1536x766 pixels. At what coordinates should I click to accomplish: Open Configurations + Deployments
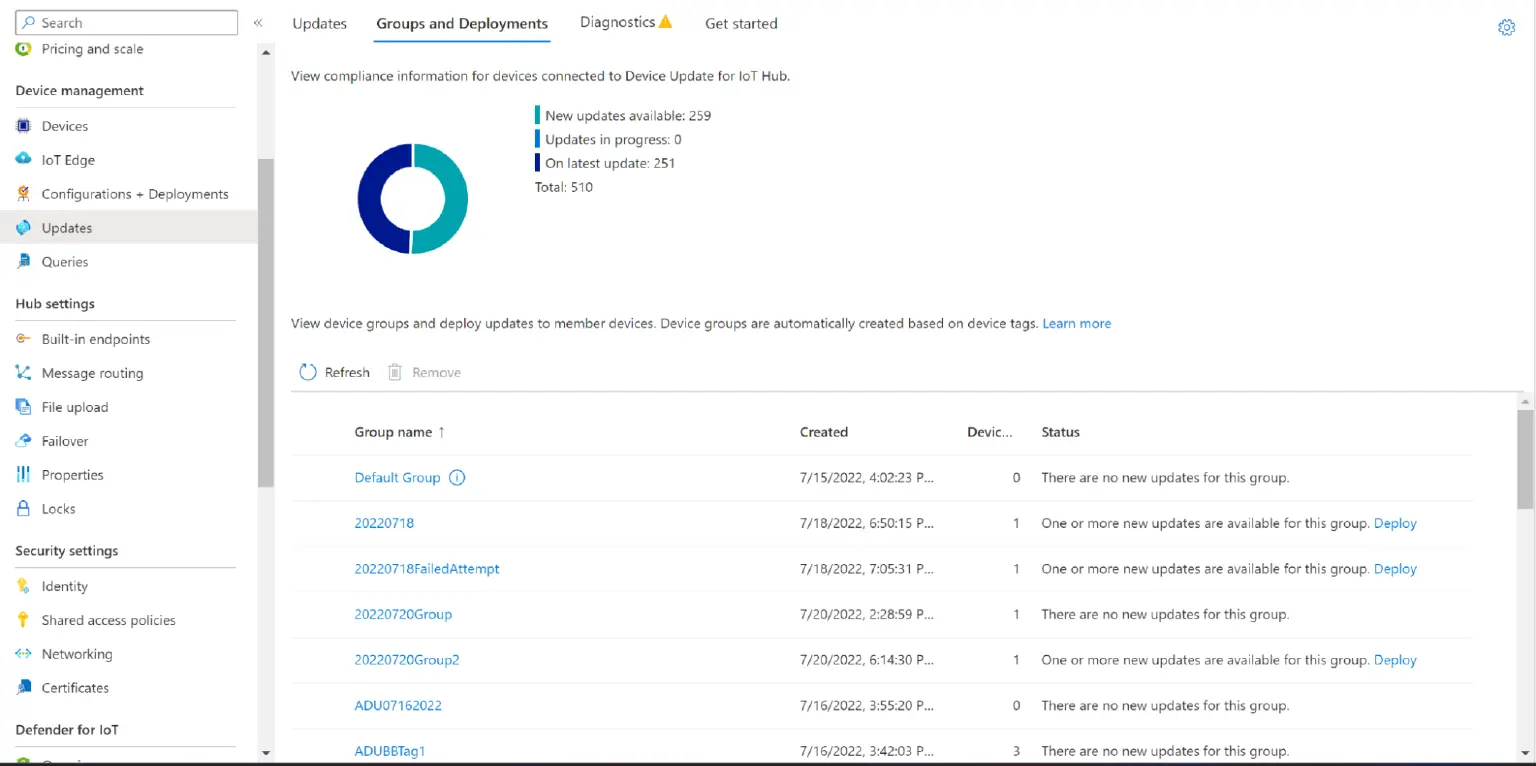[x=134, y=193]
